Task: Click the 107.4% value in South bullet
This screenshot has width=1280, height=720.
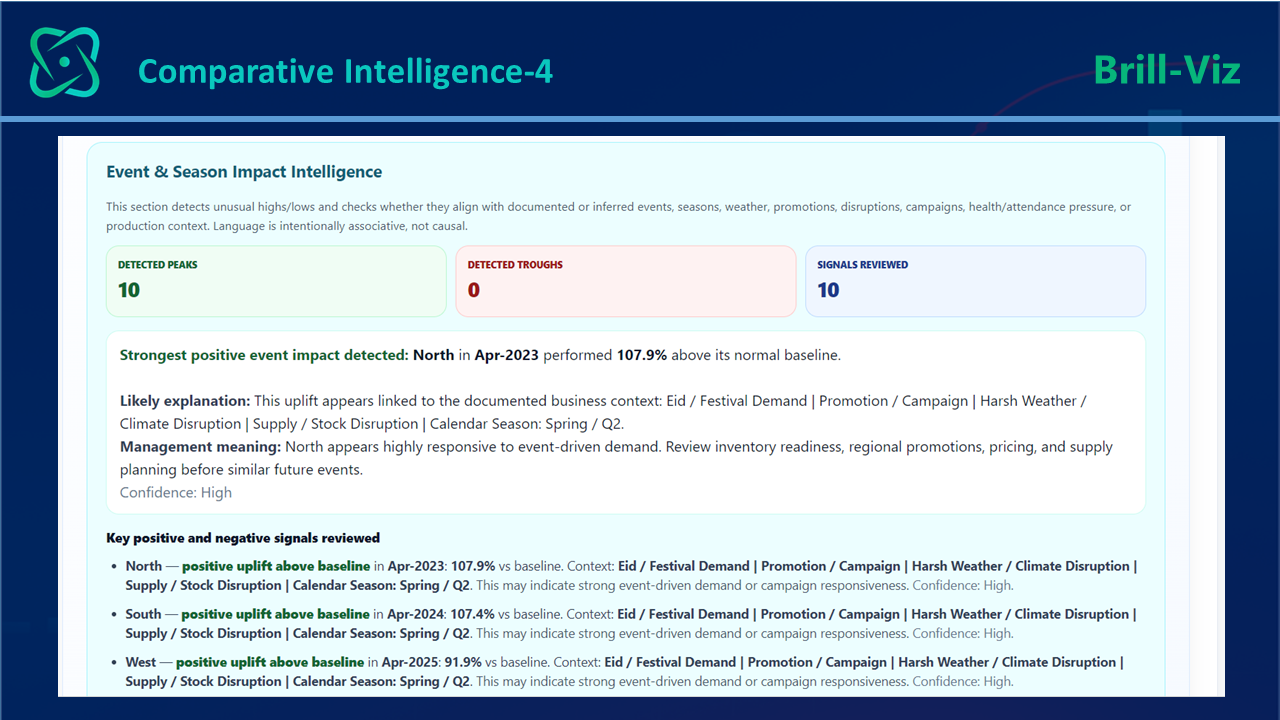Action: pyautogui.click(x=472, y=614)
